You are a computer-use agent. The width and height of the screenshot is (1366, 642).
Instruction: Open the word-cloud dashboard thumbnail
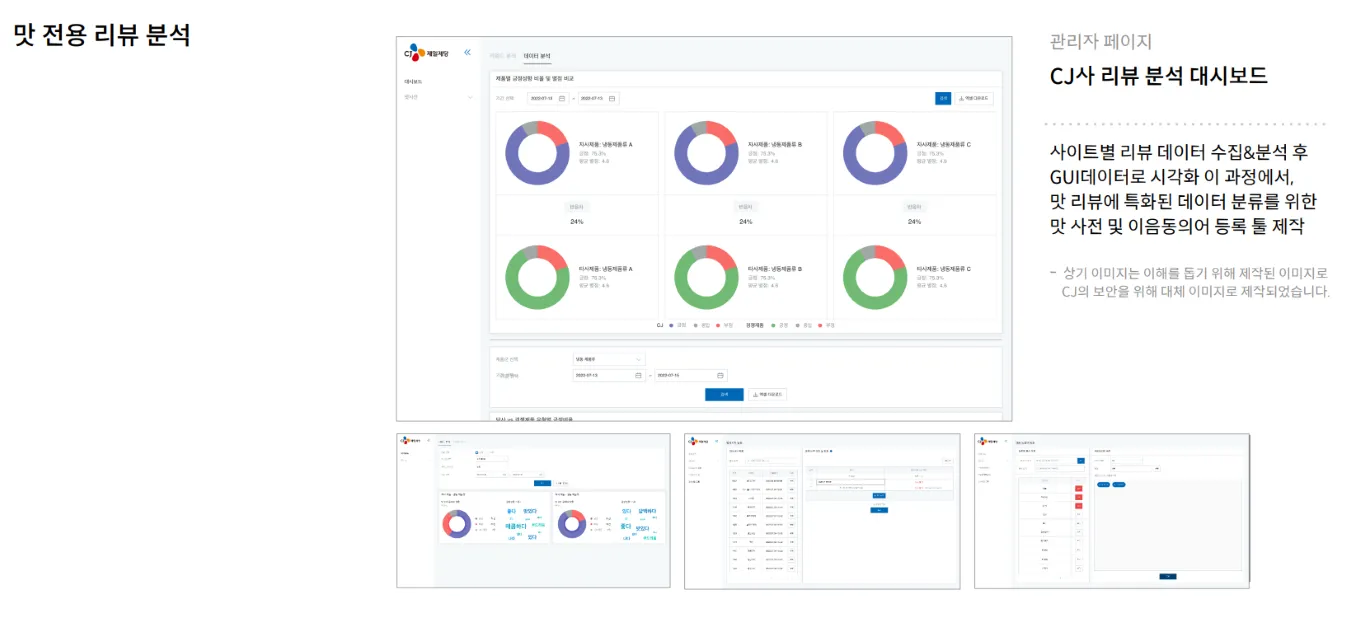[x=533, y=511]
